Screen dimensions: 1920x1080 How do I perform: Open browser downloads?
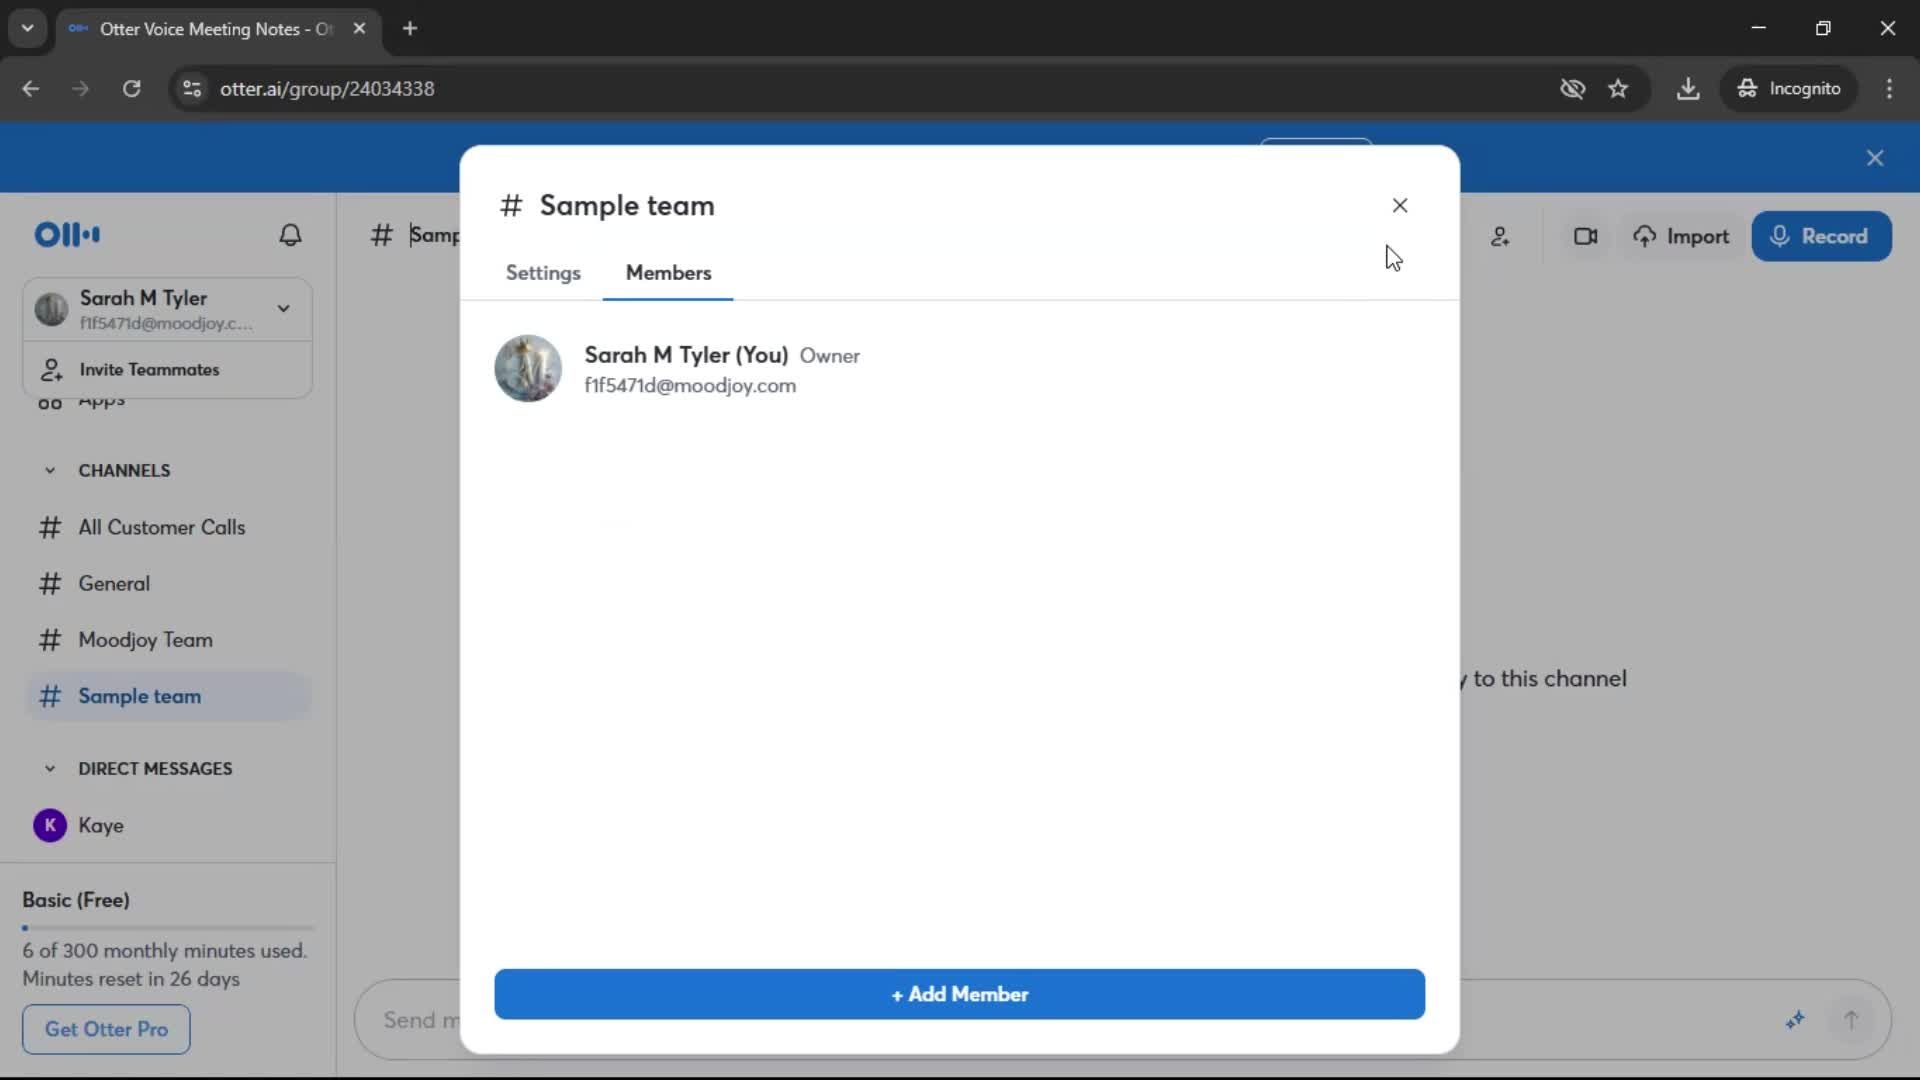[1688, 89]
